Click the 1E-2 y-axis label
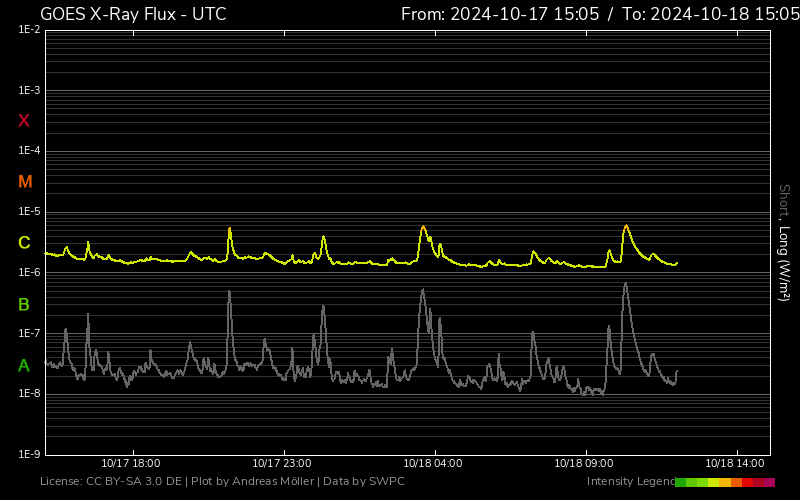The height and width of the screenshot is (500, 800). pos(29,30)
